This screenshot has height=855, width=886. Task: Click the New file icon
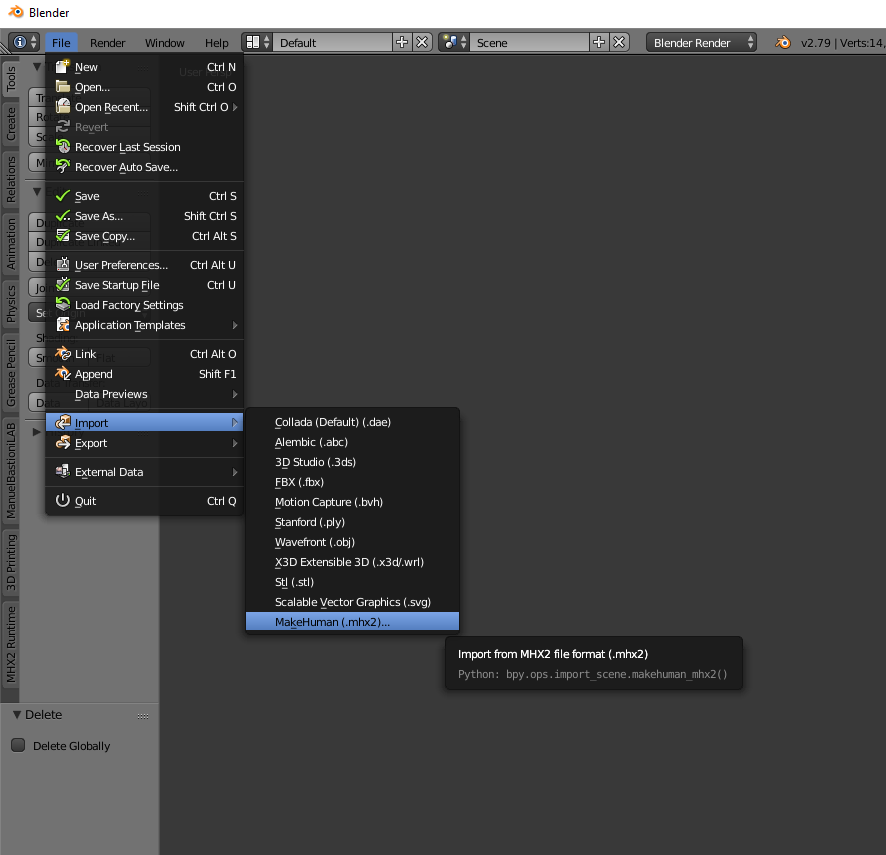click(x=63, y=67)
